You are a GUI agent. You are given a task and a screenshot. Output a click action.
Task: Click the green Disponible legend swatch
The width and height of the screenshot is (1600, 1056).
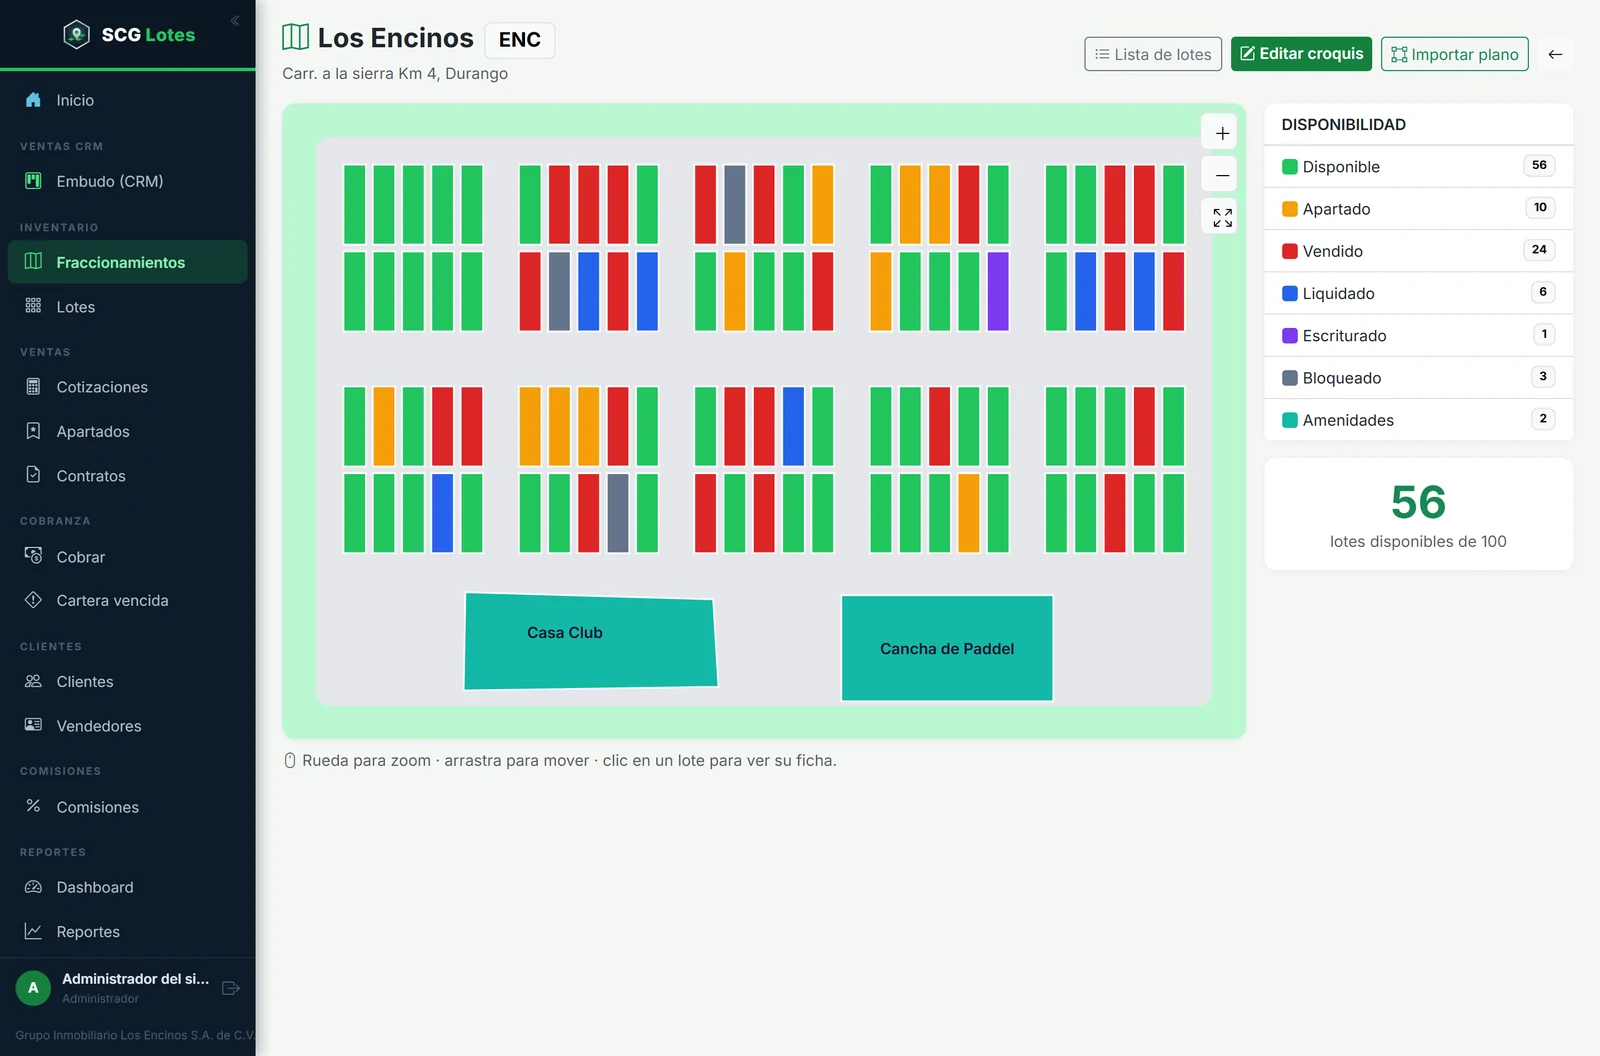[x=1290, y=167]
